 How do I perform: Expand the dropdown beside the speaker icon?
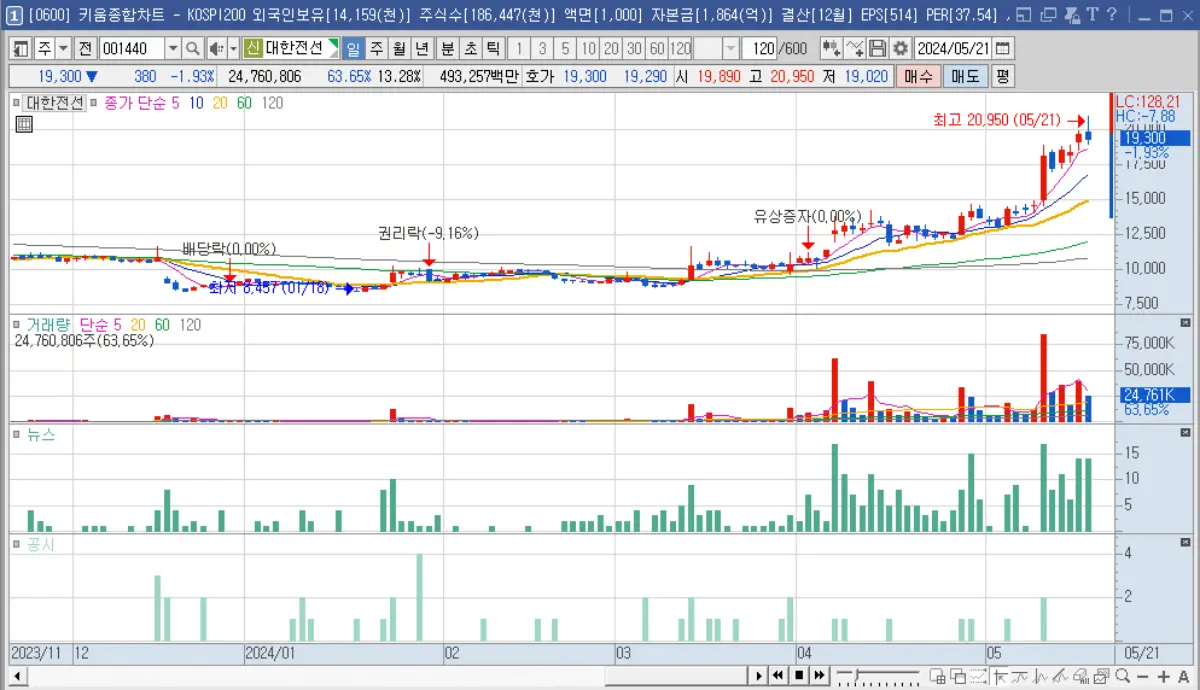click(x=234, y=49)
